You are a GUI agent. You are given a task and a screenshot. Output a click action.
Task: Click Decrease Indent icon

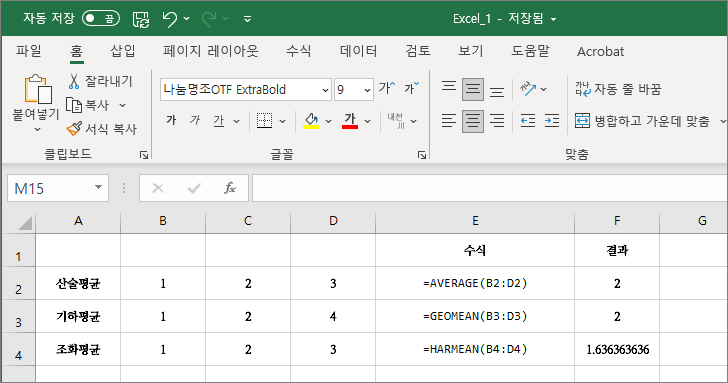click(528, 121)
